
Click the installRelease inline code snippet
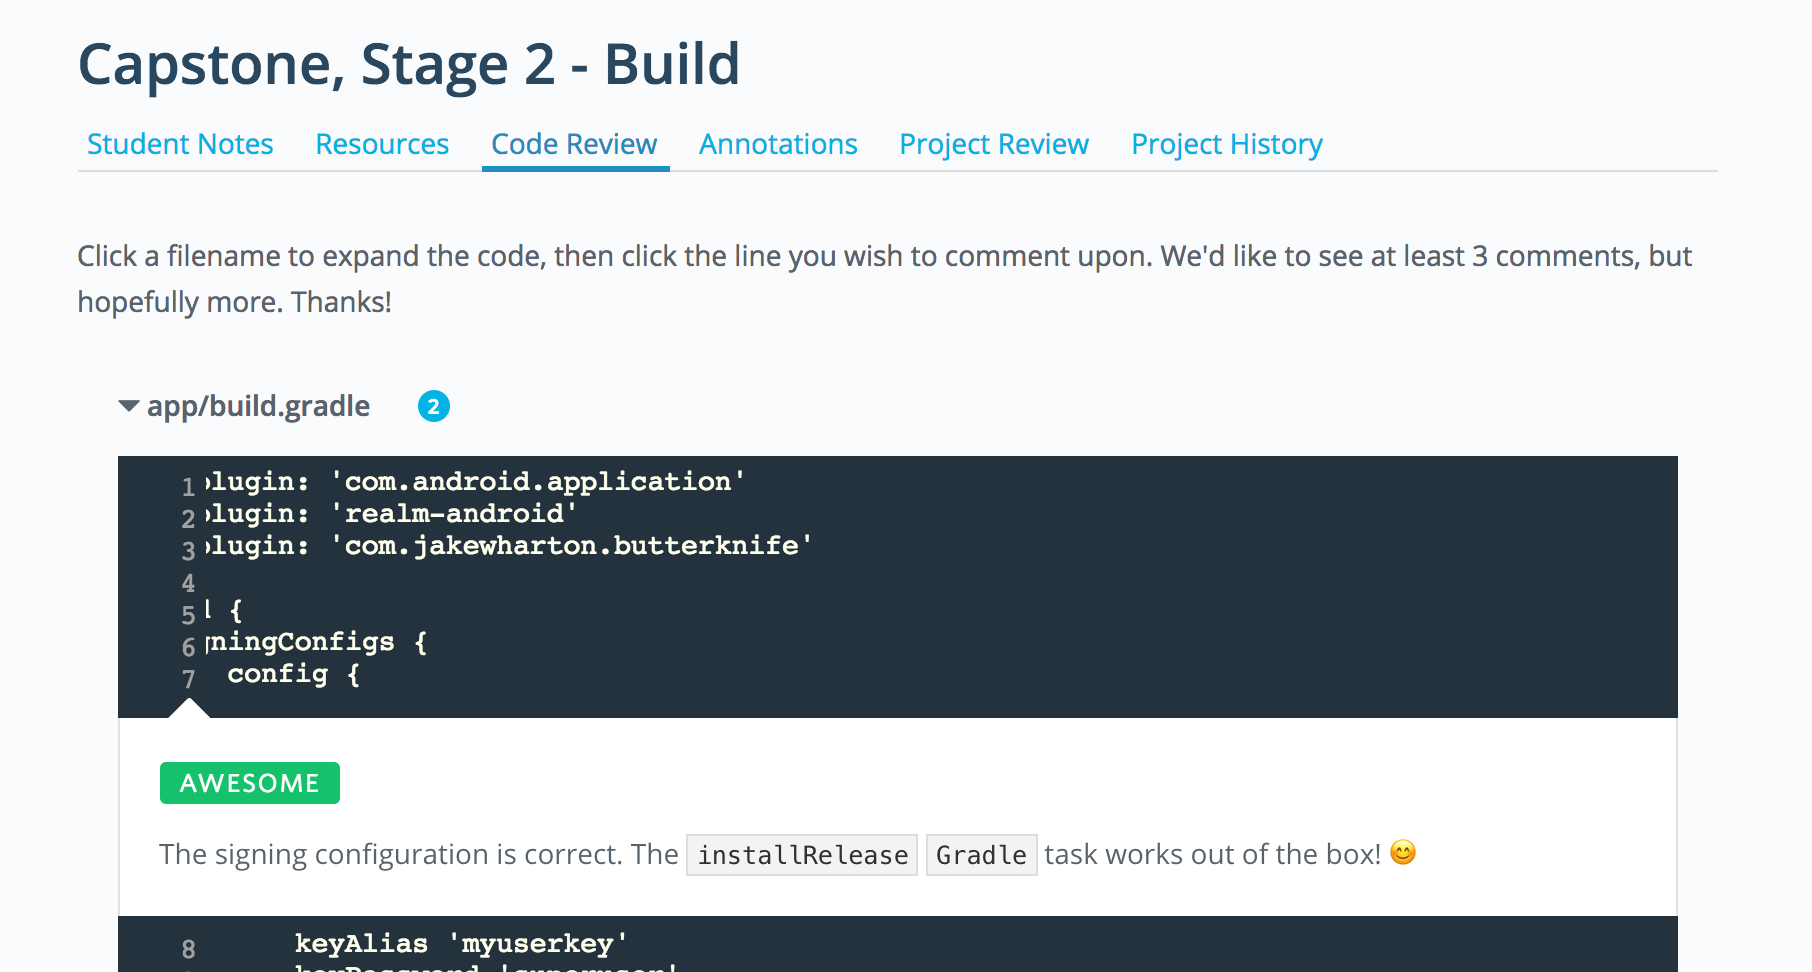pyautogui.click(x=802, y=855)
